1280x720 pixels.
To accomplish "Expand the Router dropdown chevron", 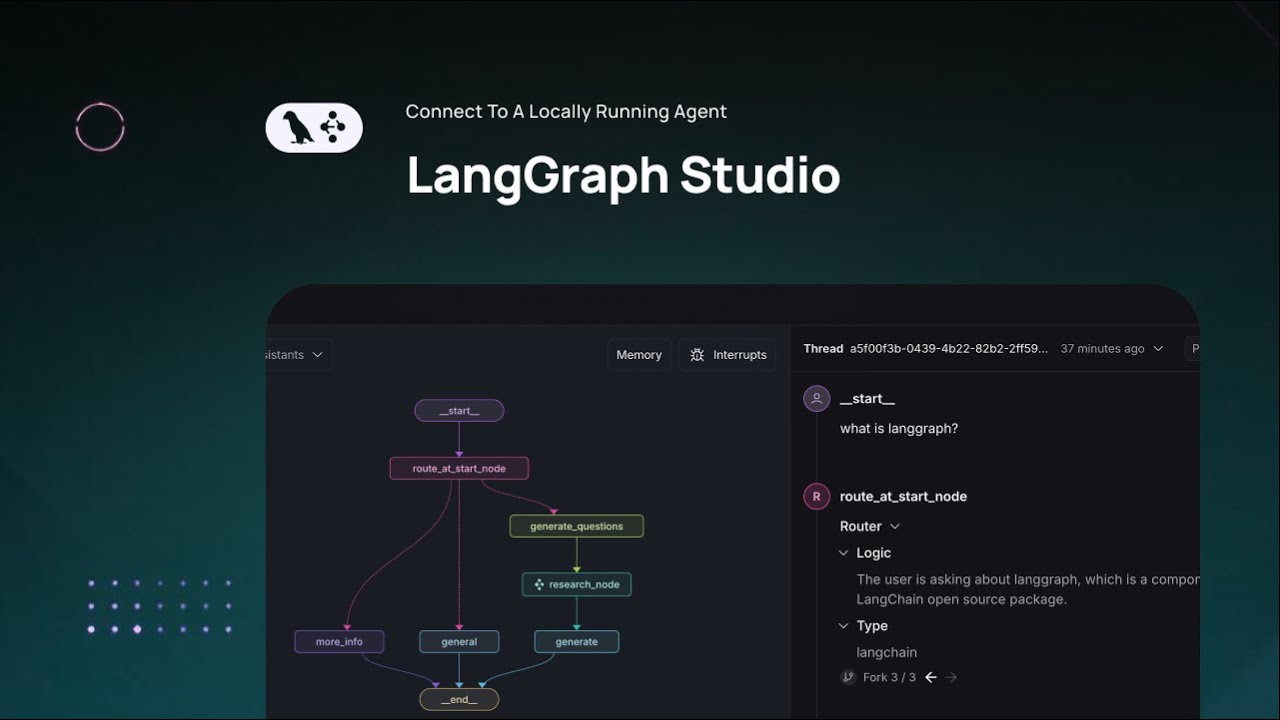I will tap(895, 526).
